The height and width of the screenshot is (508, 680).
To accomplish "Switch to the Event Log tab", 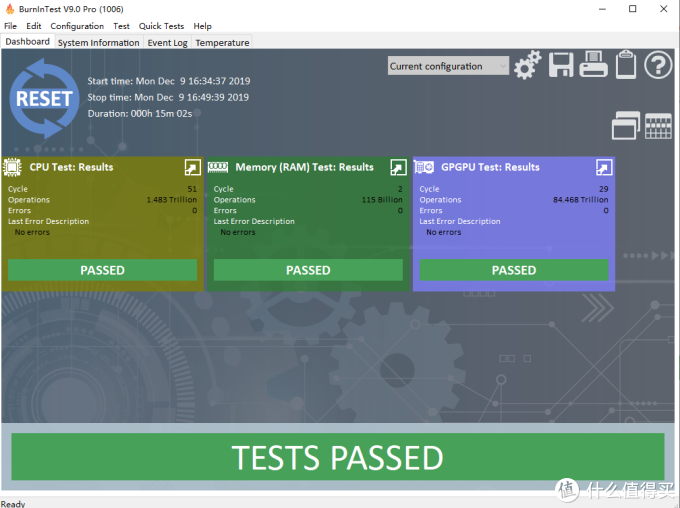I will click(167, 43).
